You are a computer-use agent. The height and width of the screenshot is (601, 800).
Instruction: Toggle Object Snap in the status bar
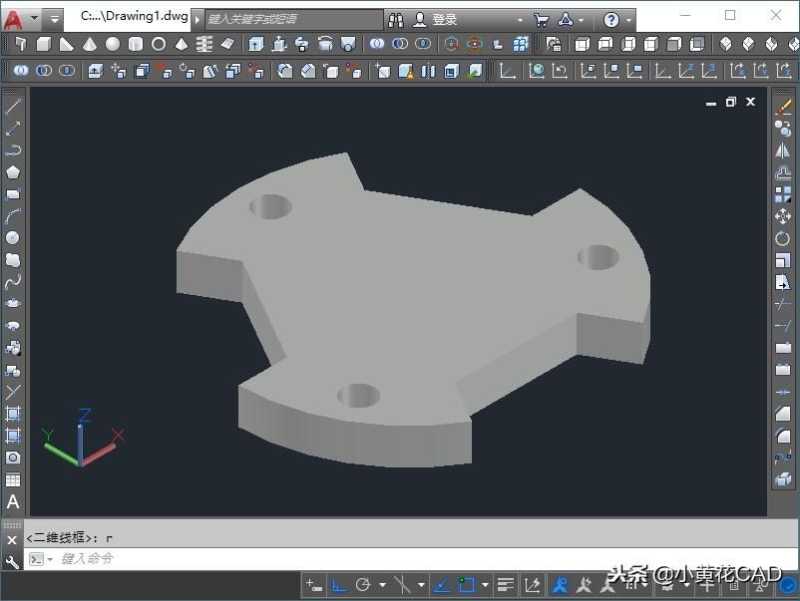tap(464, 585)
